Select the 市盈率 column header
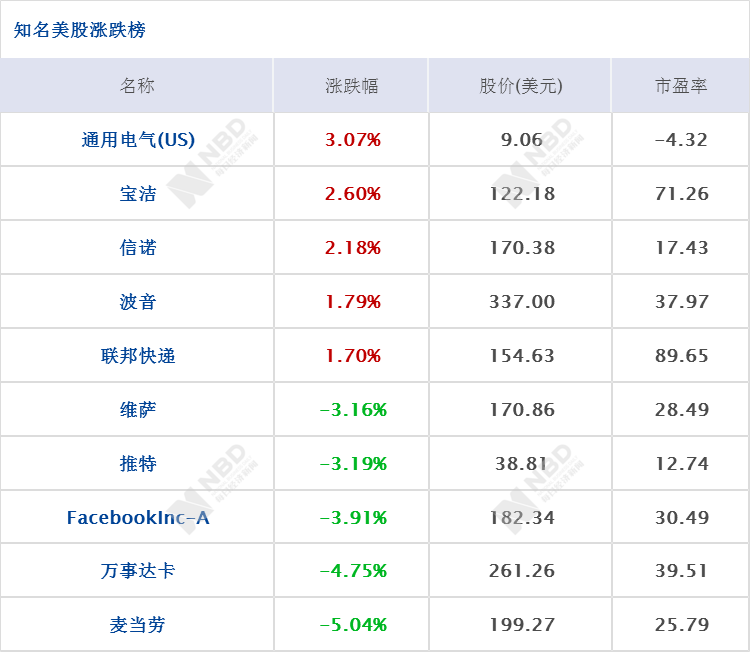750x652 pixels. 681,86
